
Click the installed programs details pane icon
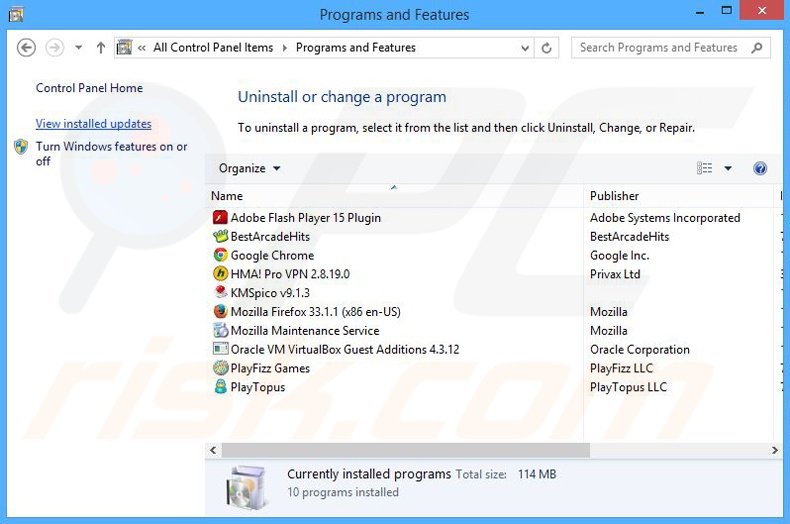[x=246, y=488]
